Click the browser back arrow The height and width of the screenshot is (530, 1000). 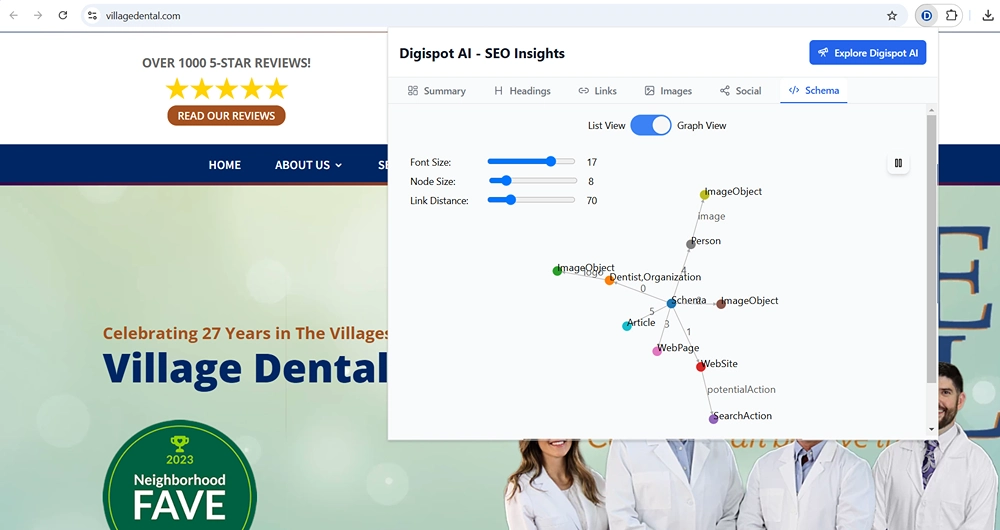[x=13, y=15]
